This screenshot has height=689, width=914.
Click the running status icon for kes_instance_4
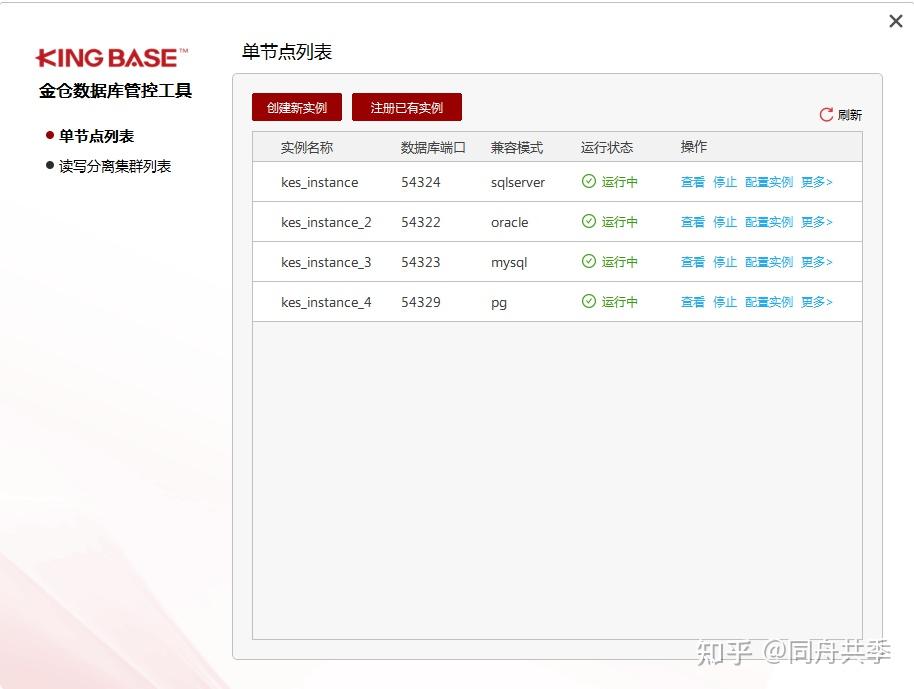(590, 302)
